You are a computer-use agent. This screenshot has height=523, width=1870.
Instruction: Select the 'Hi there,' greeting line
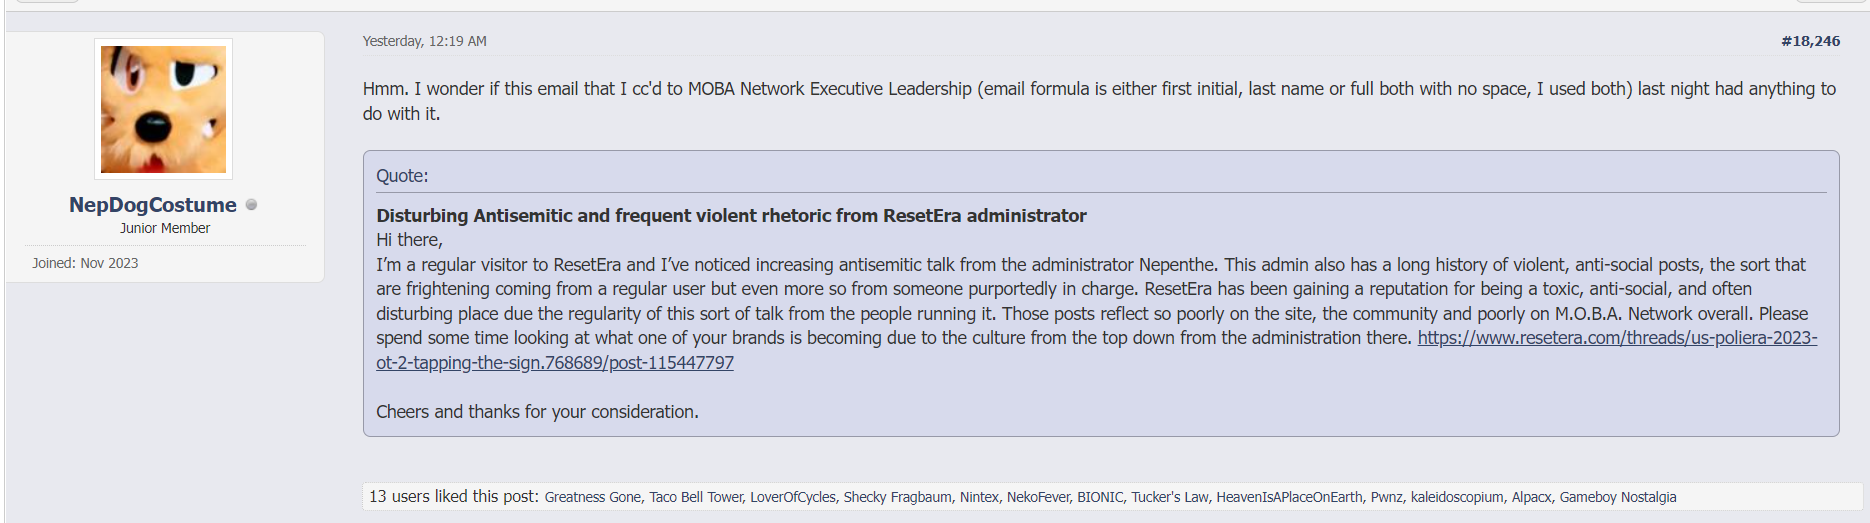click(409, 240)
